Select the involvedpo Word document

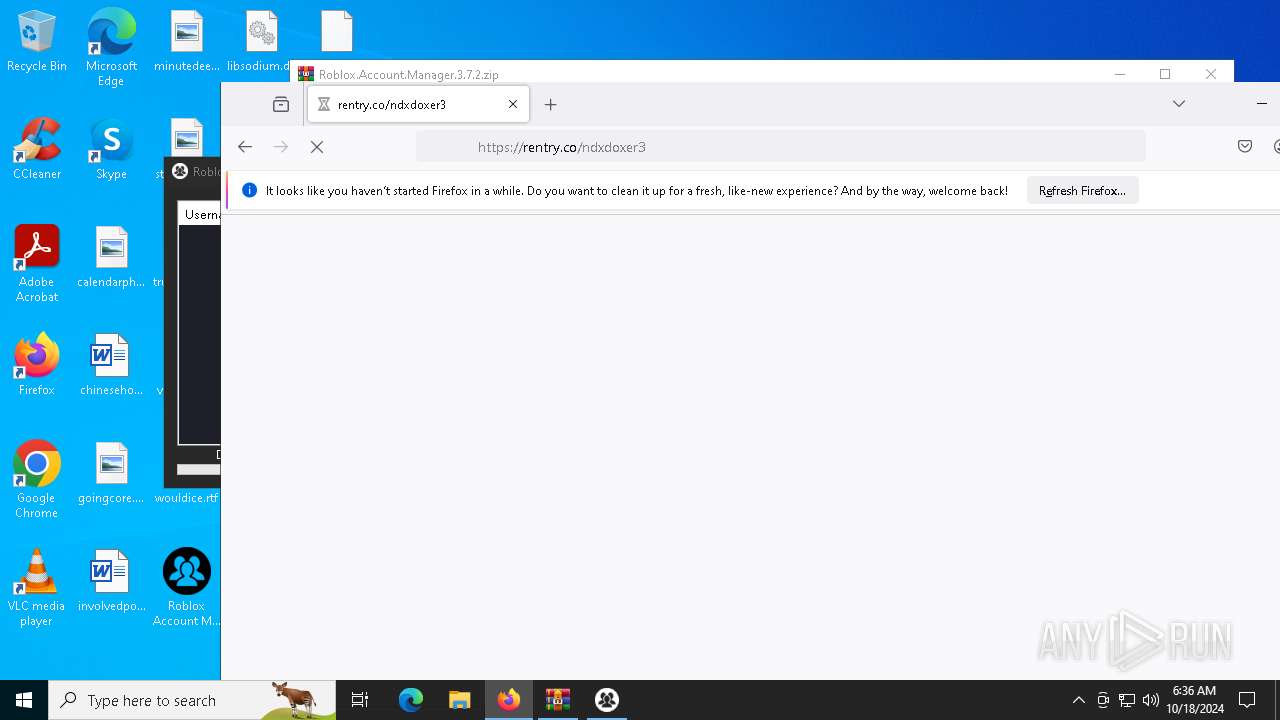111,581
